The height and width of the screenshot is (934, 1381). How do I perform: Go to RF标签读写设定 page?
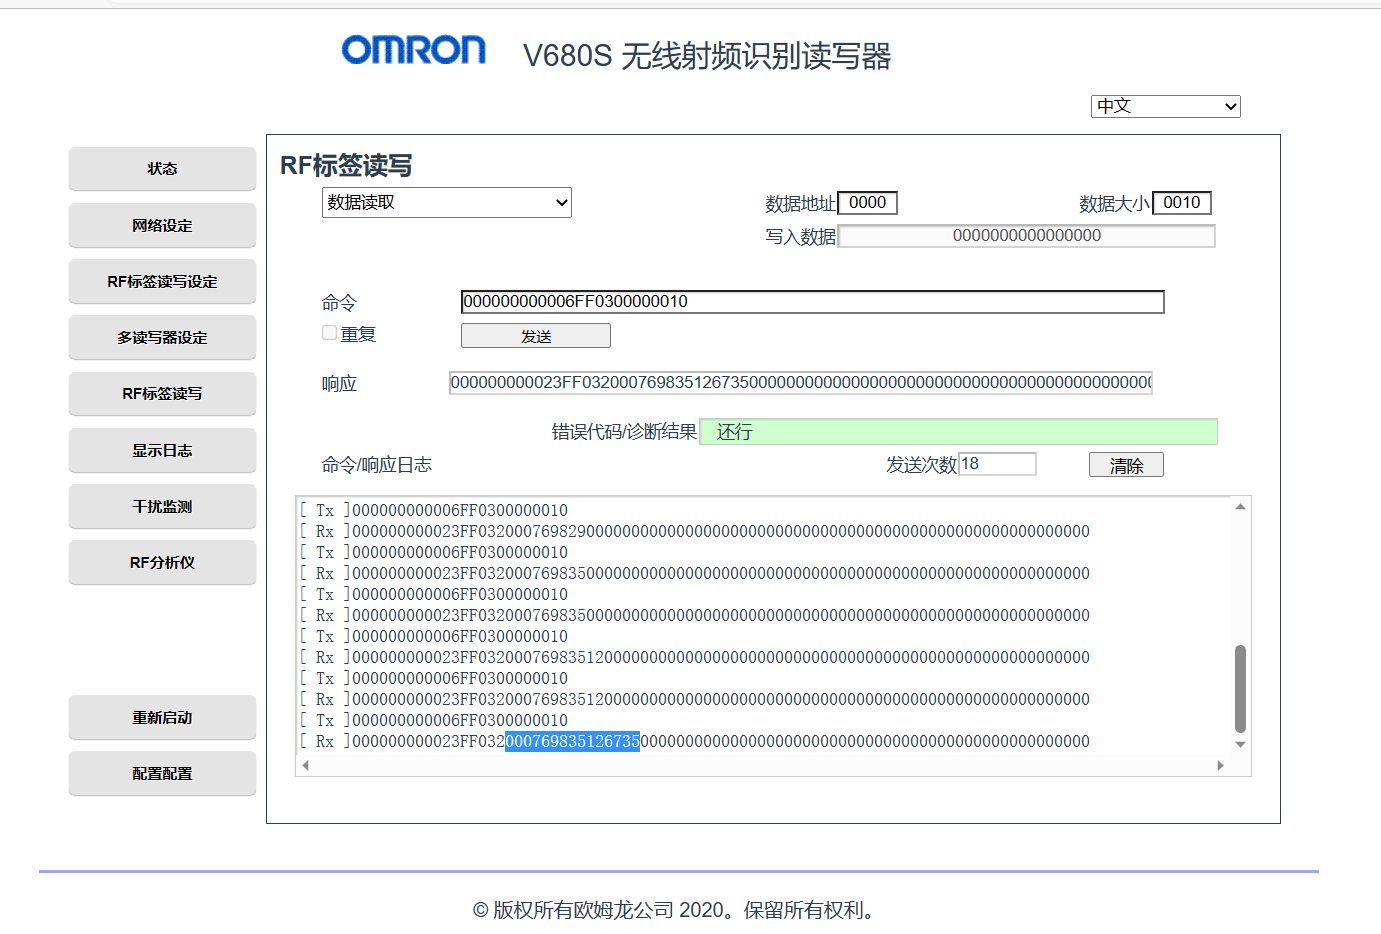(x=162, y=282)
